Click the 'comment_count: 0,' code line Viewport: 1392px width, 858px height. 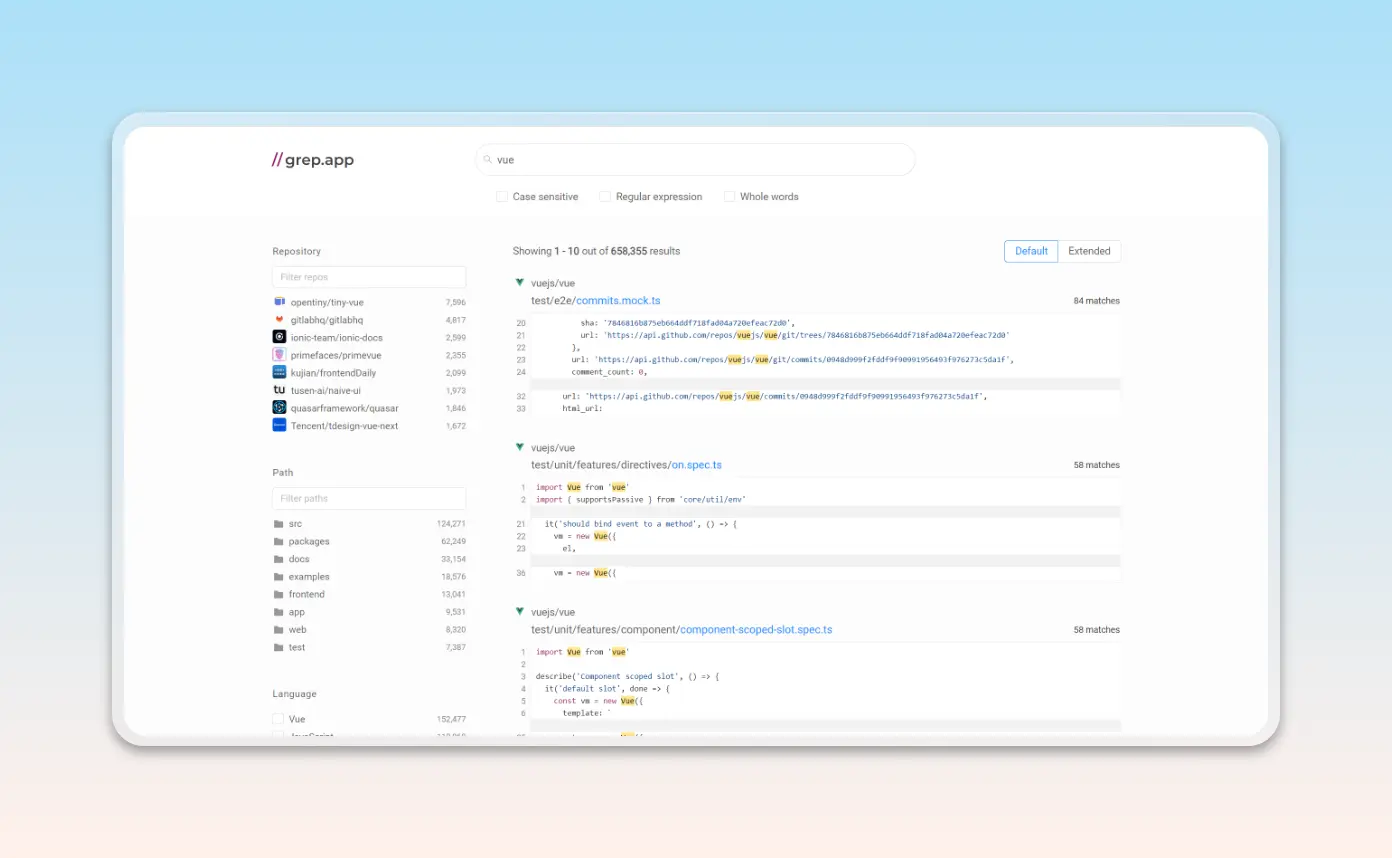click(609, 372)
